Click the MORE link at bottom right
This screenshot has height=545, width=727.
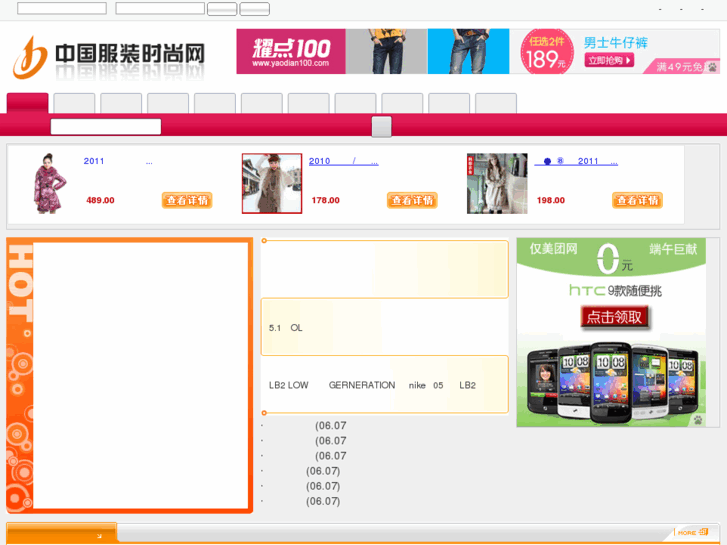point(692,532)
